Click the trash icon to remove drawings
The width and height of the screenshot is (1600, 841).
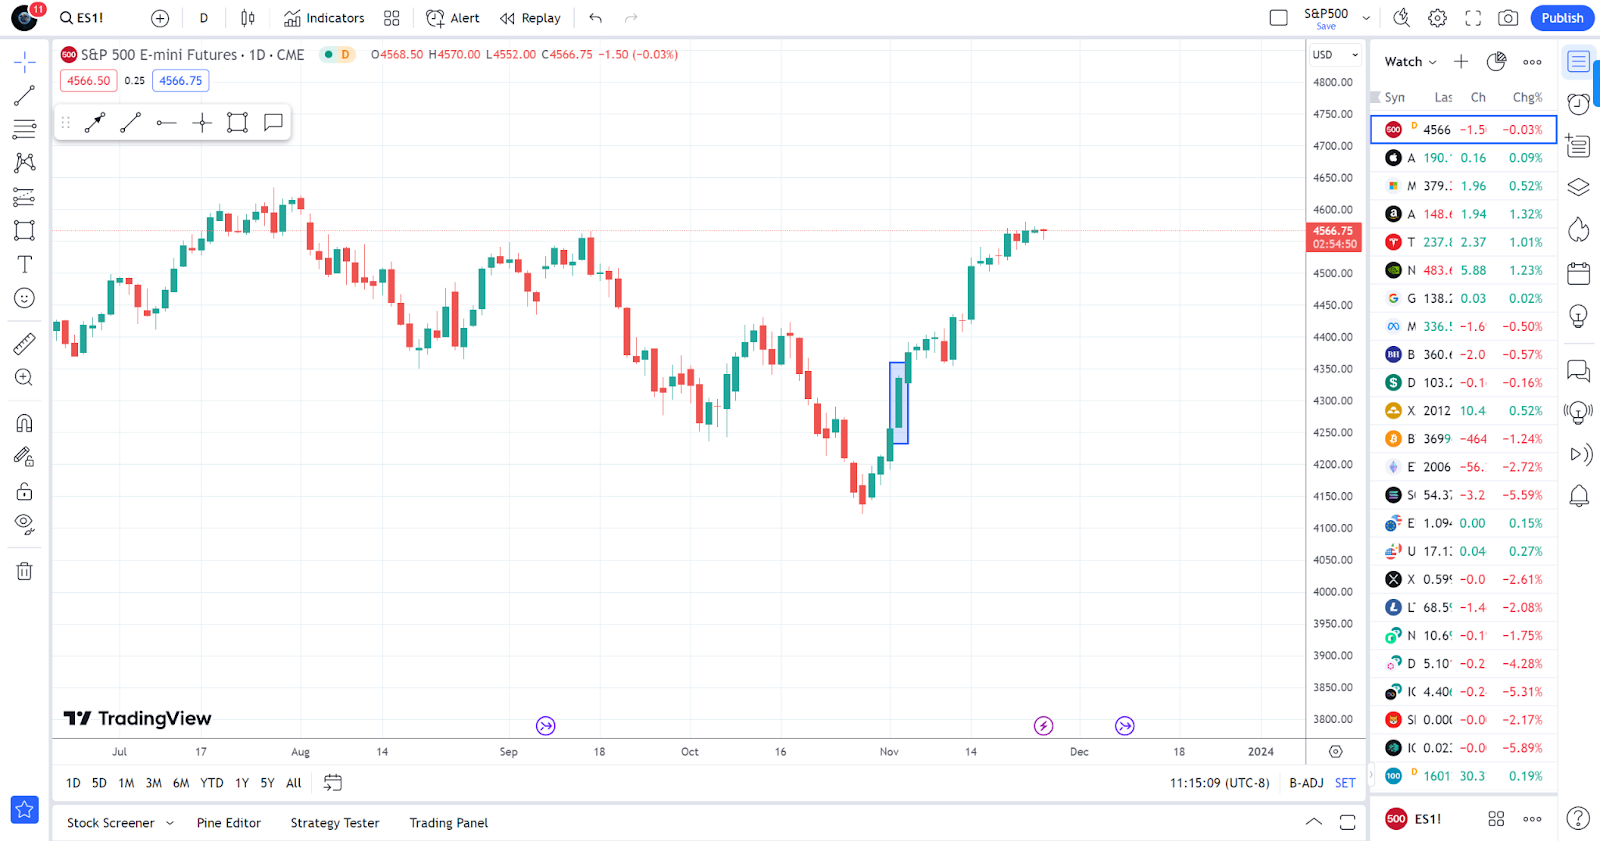pyautogui.click(x=25, y=571)
